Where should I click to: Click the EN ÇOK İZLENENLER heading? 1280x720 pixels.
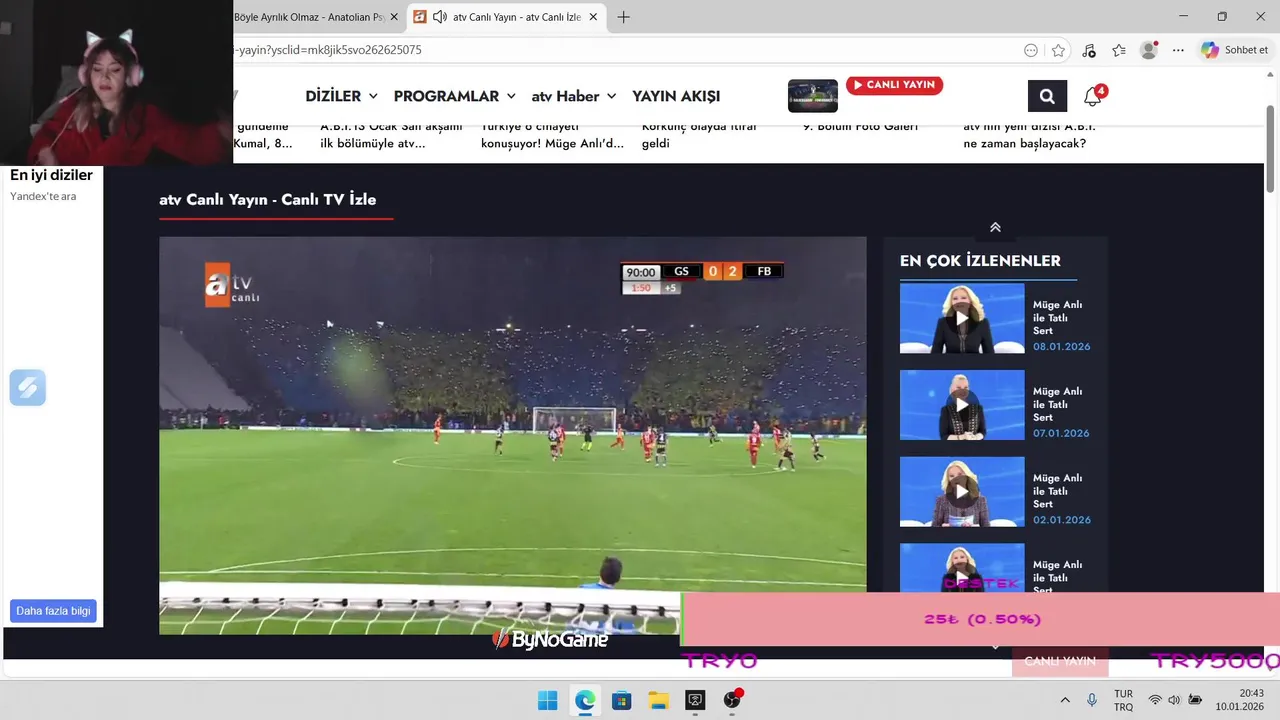(980, 260)
